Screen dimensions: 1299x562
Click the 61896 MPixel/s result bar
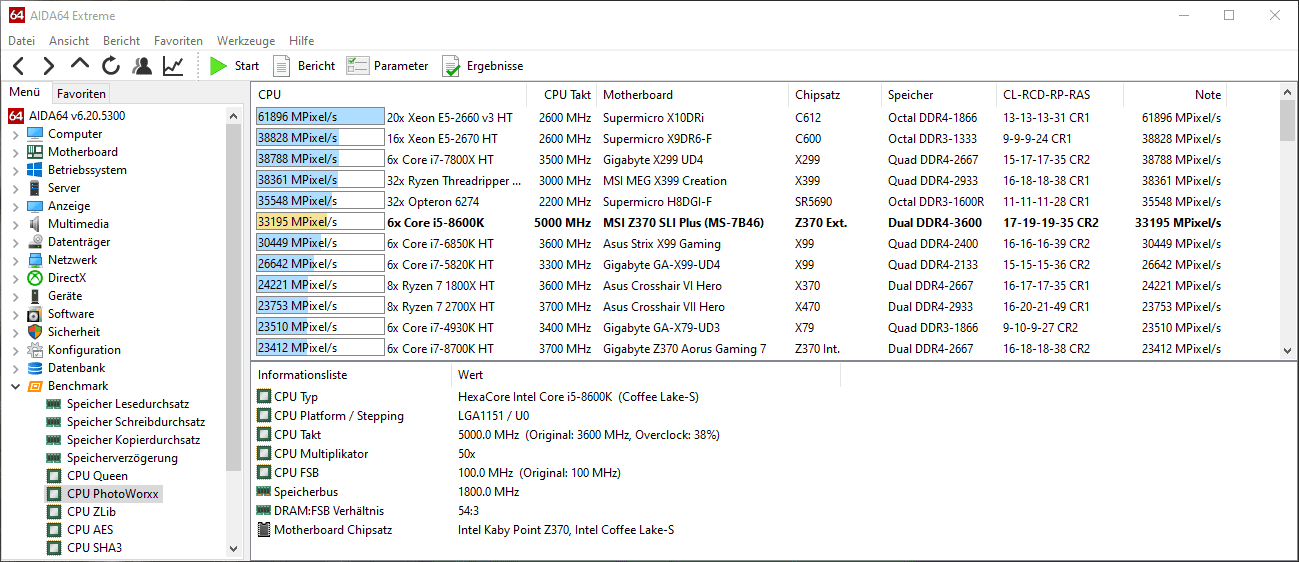(320, 117)
